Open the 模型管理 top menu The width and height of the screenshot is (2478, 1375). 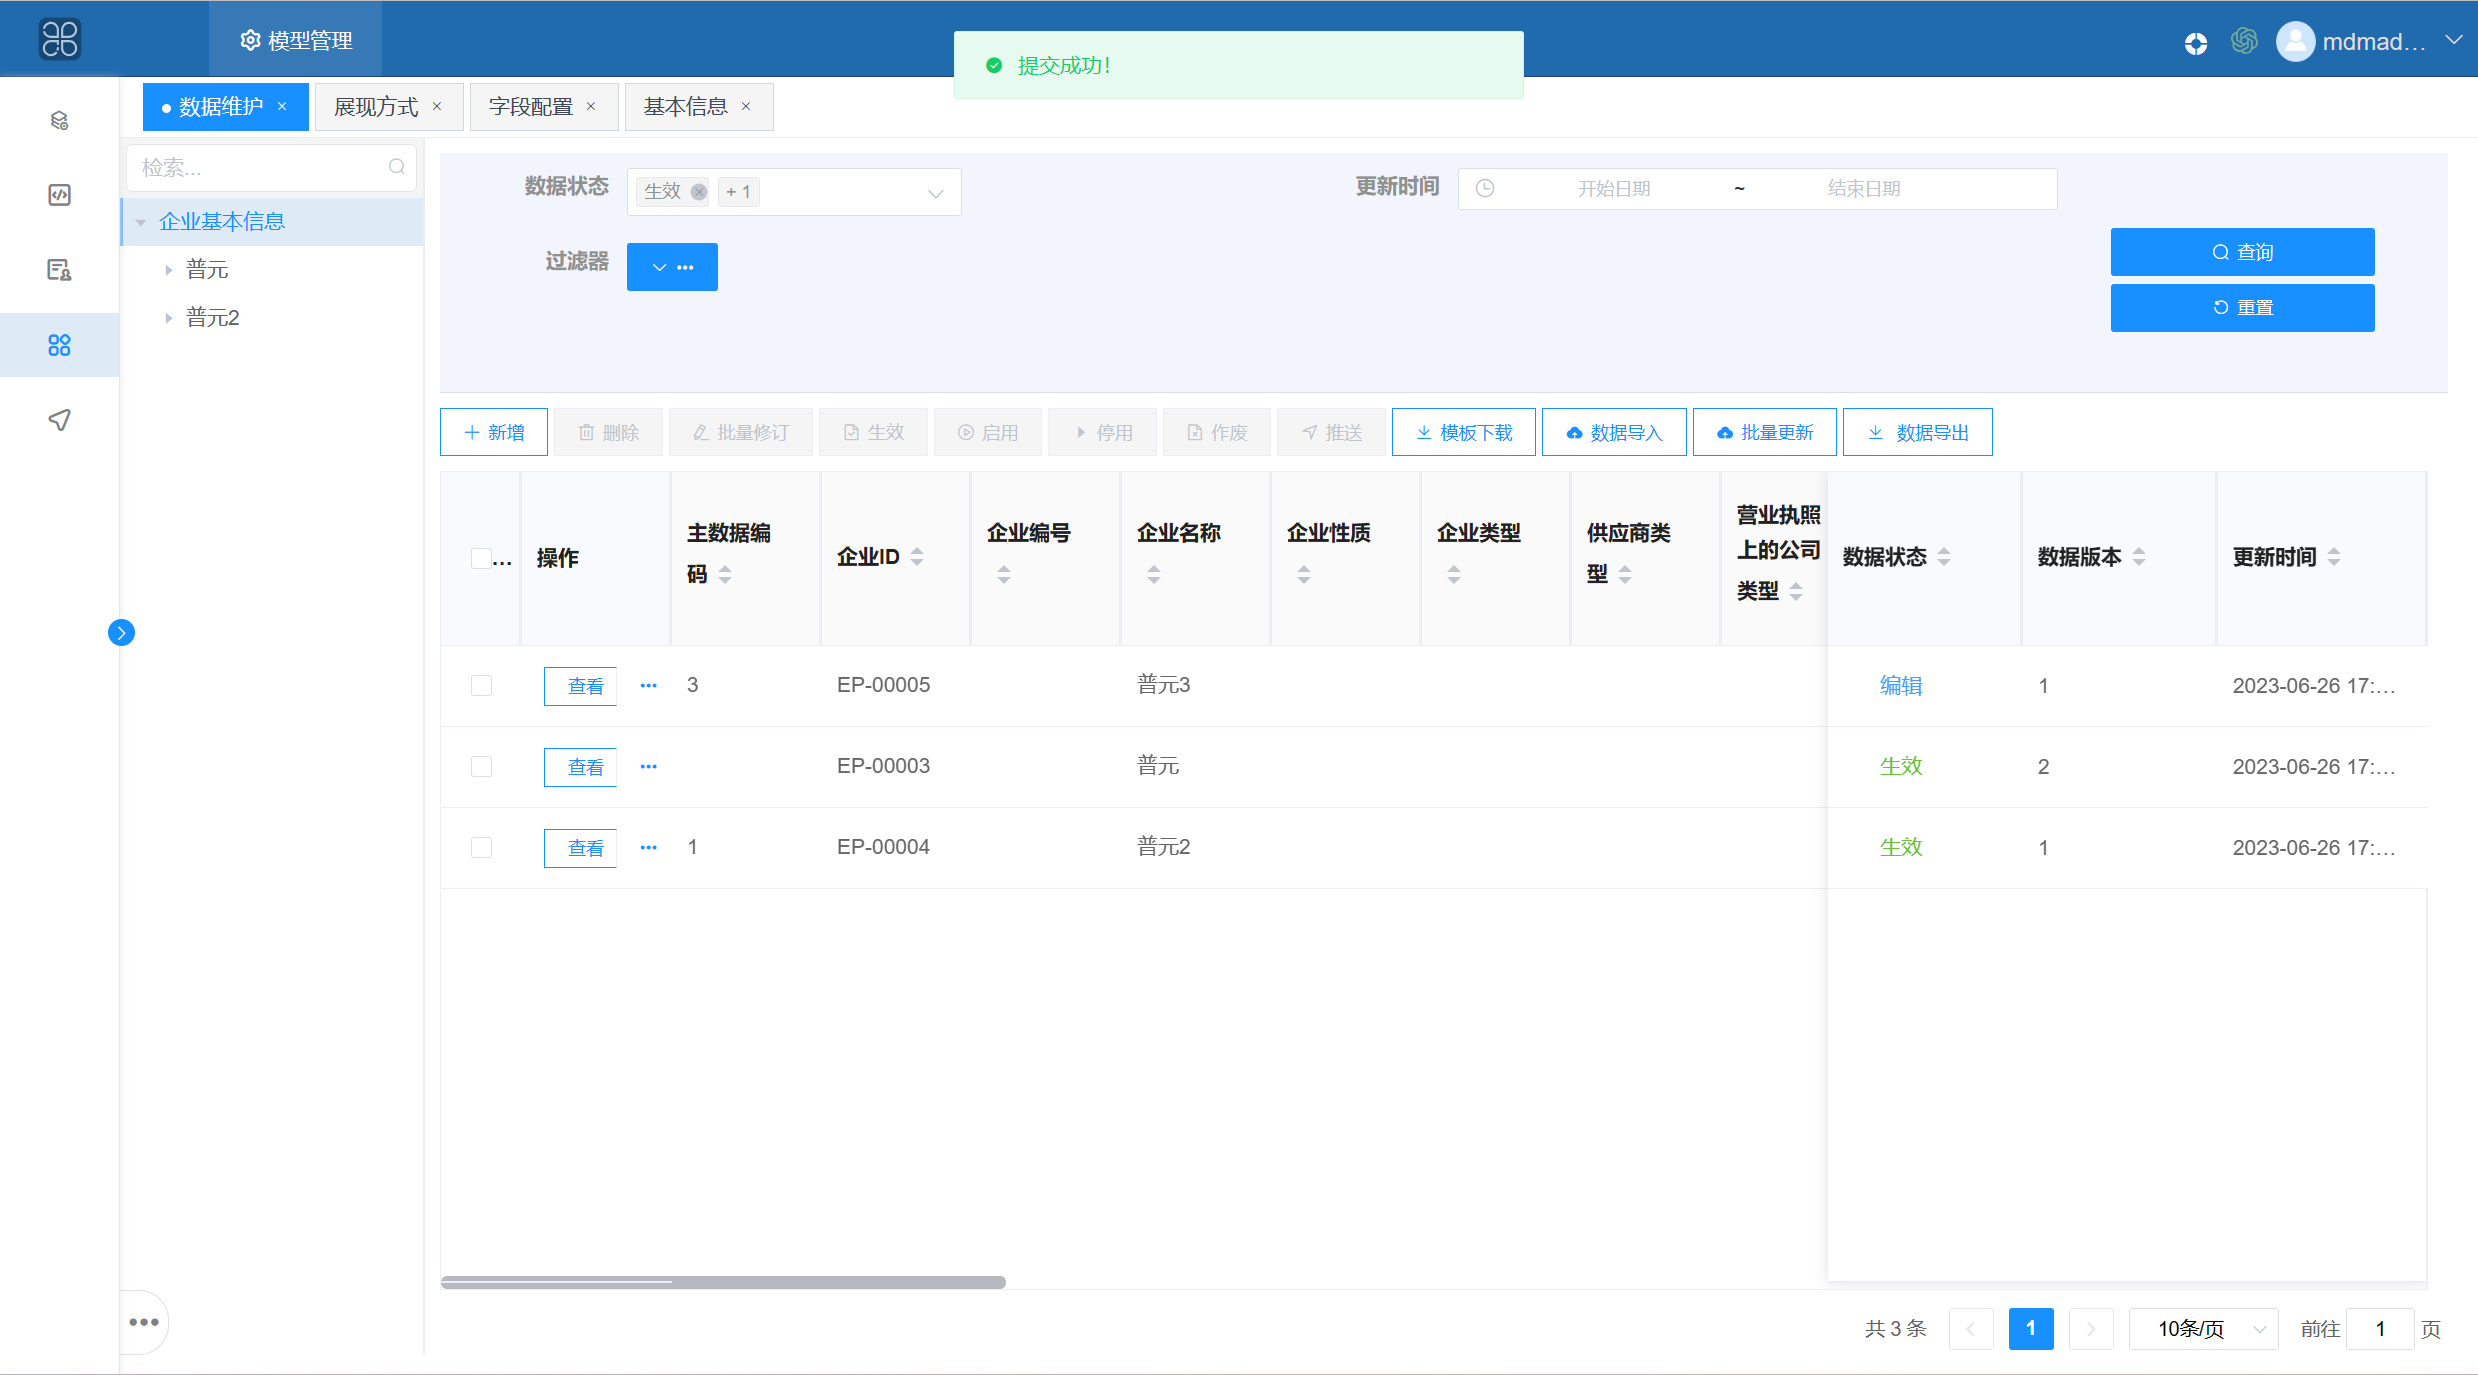296,40
